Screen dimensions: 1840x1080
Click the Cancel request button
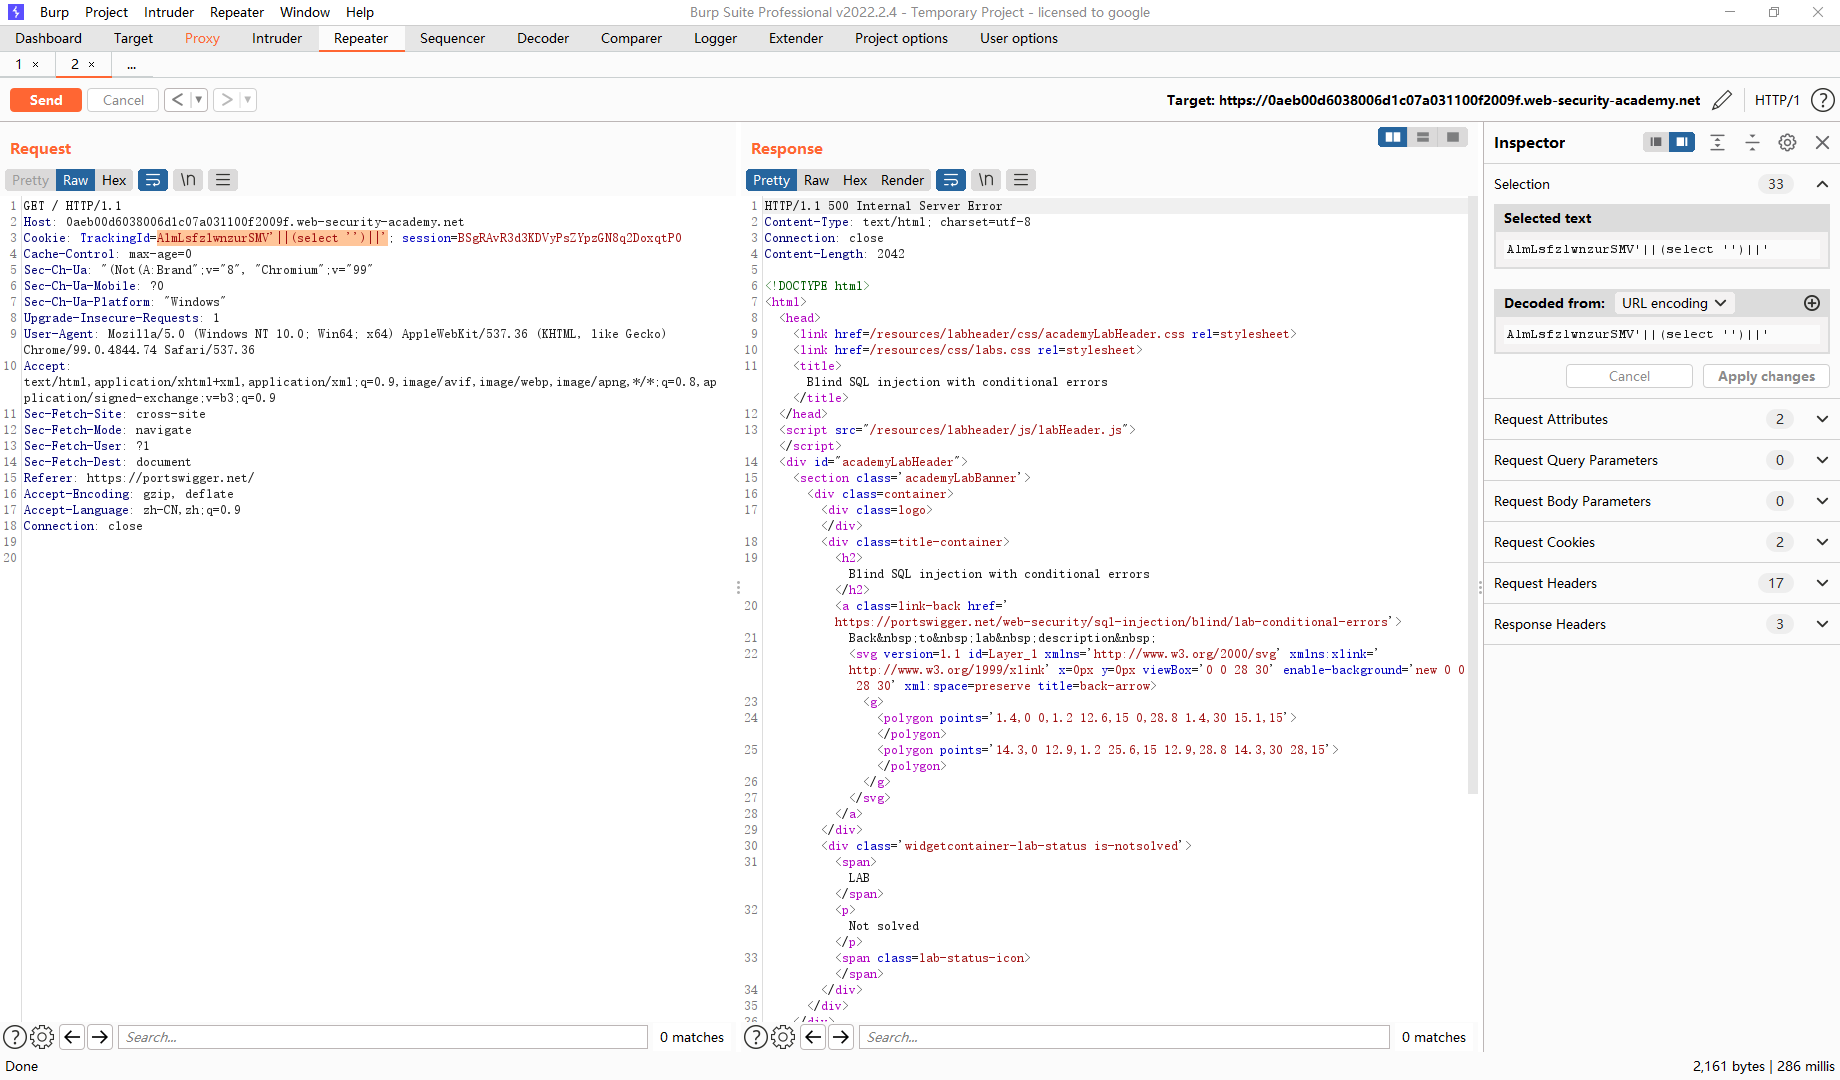tap(123, 100)
